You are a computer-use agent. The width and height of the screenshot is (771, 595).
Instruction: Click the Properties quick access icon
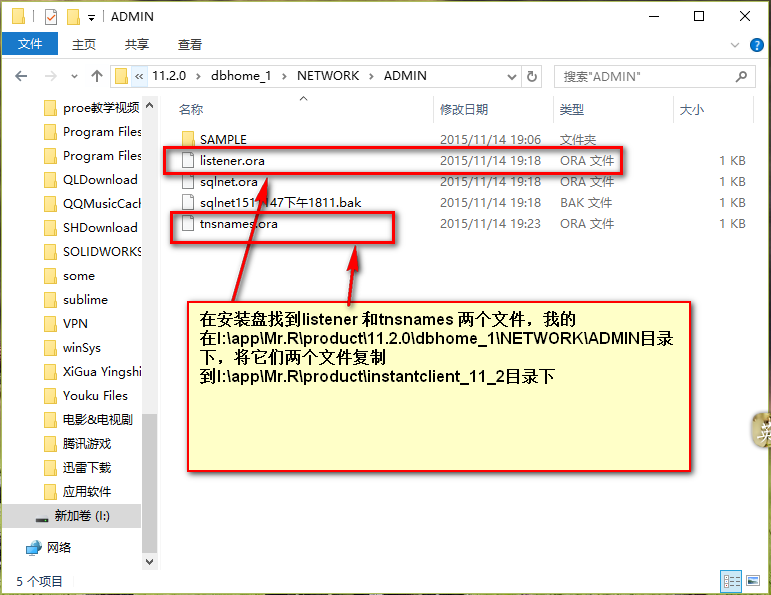click(x=51, y=17)
